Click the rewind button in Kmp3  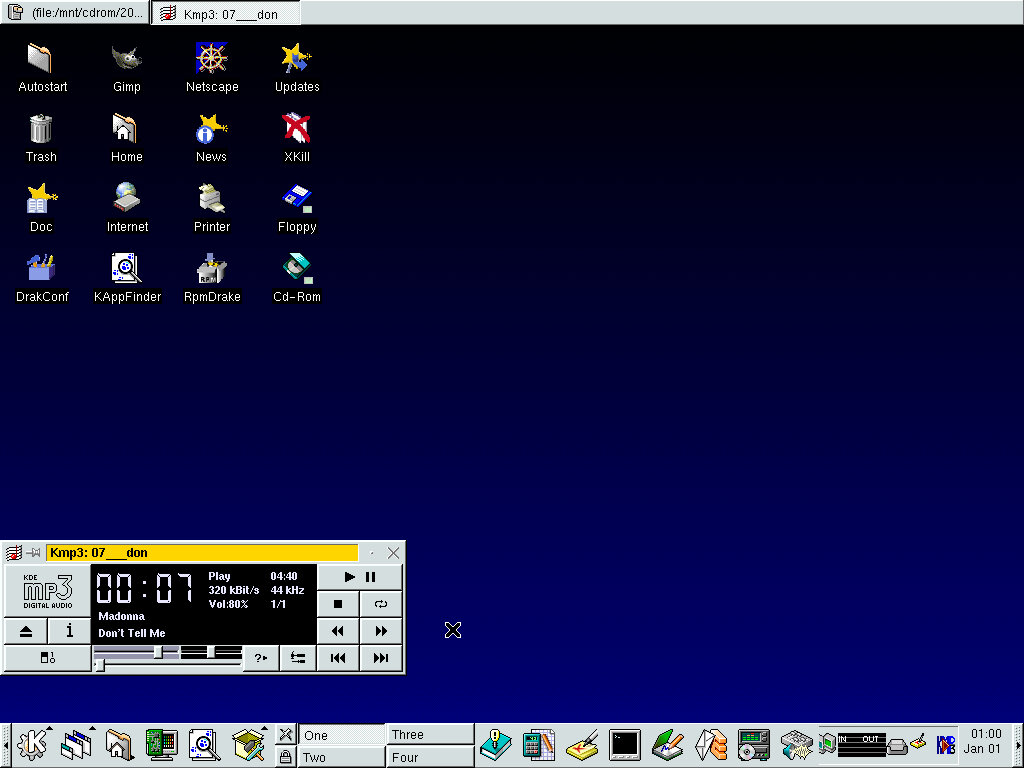pyautogui.click(x=338, y=631)
